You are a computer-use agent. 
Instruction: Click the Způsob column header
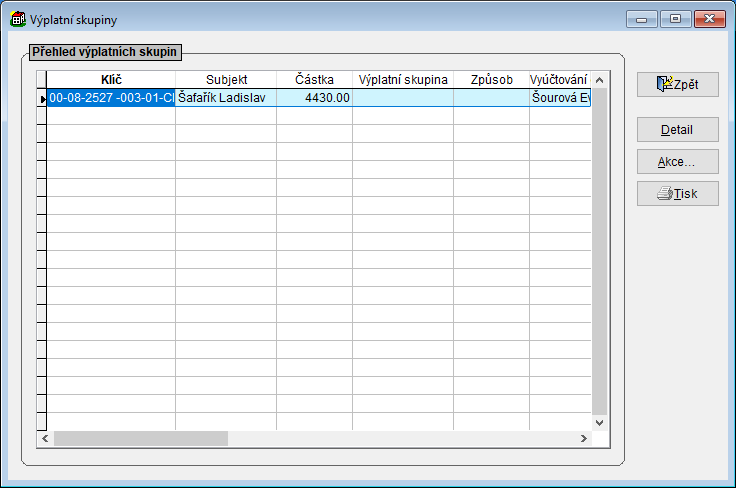point(491,80)
